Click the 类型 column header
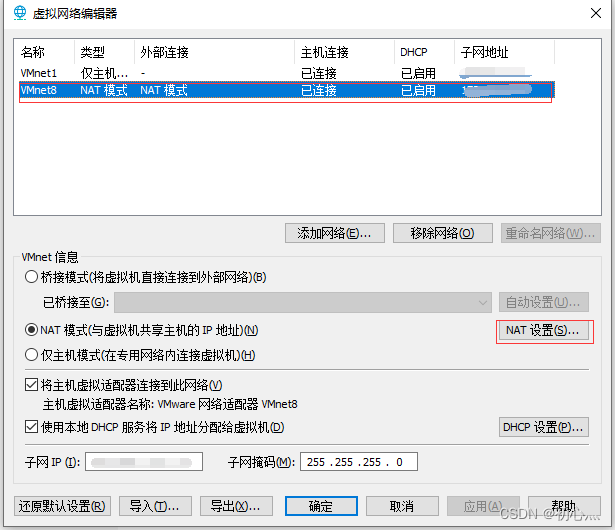This screenshot has width=615, height=530. [x=104, y=52]
